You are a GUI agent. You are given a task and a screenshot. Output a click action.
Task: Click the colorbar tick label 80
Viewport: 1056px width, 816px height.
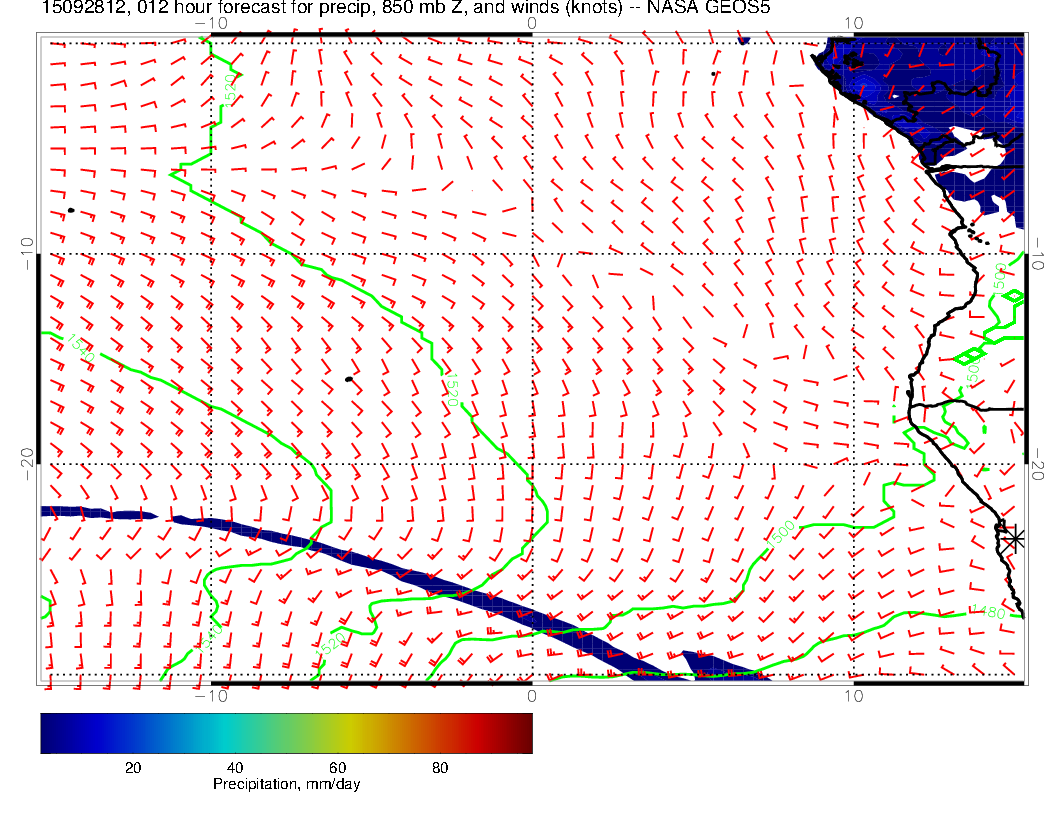[439, 768]
